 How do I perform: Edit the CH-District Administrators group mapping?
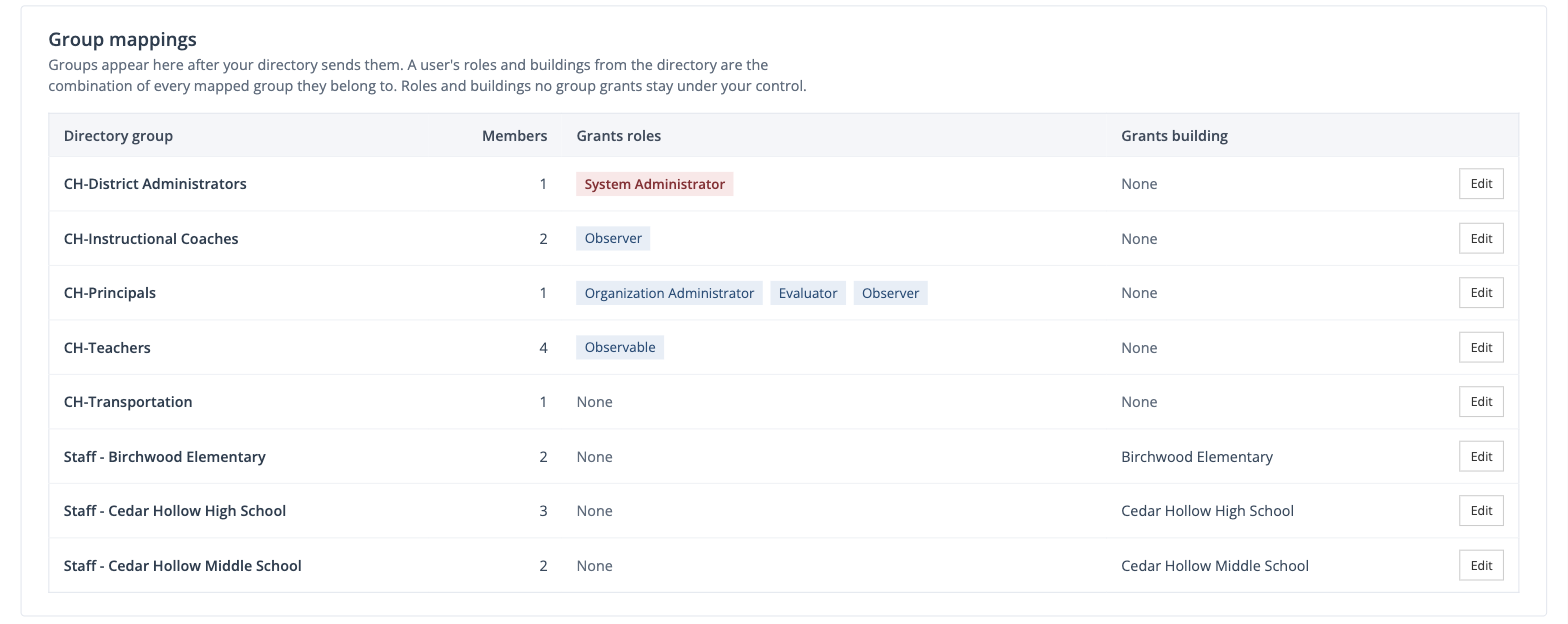1481,184
